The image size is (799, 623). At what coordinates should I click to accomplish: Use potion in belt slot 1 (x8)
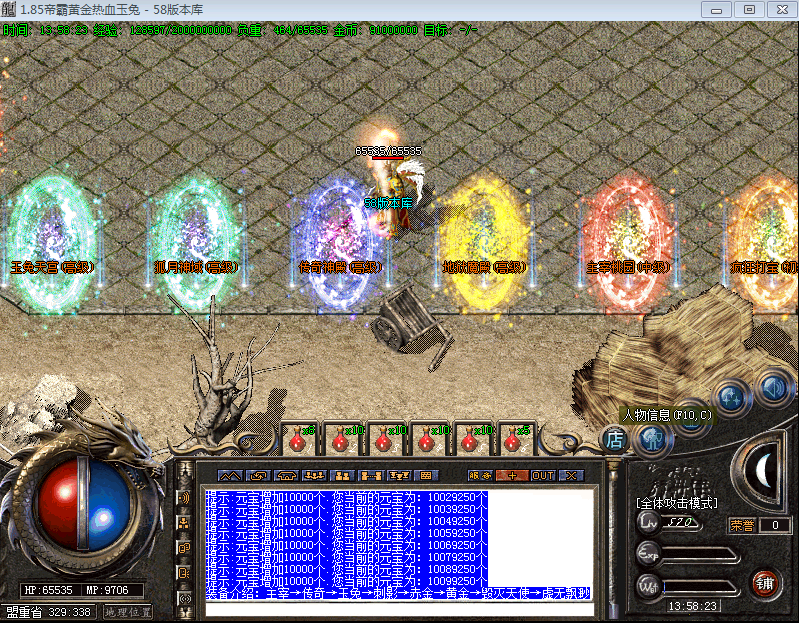click(301, 439)
